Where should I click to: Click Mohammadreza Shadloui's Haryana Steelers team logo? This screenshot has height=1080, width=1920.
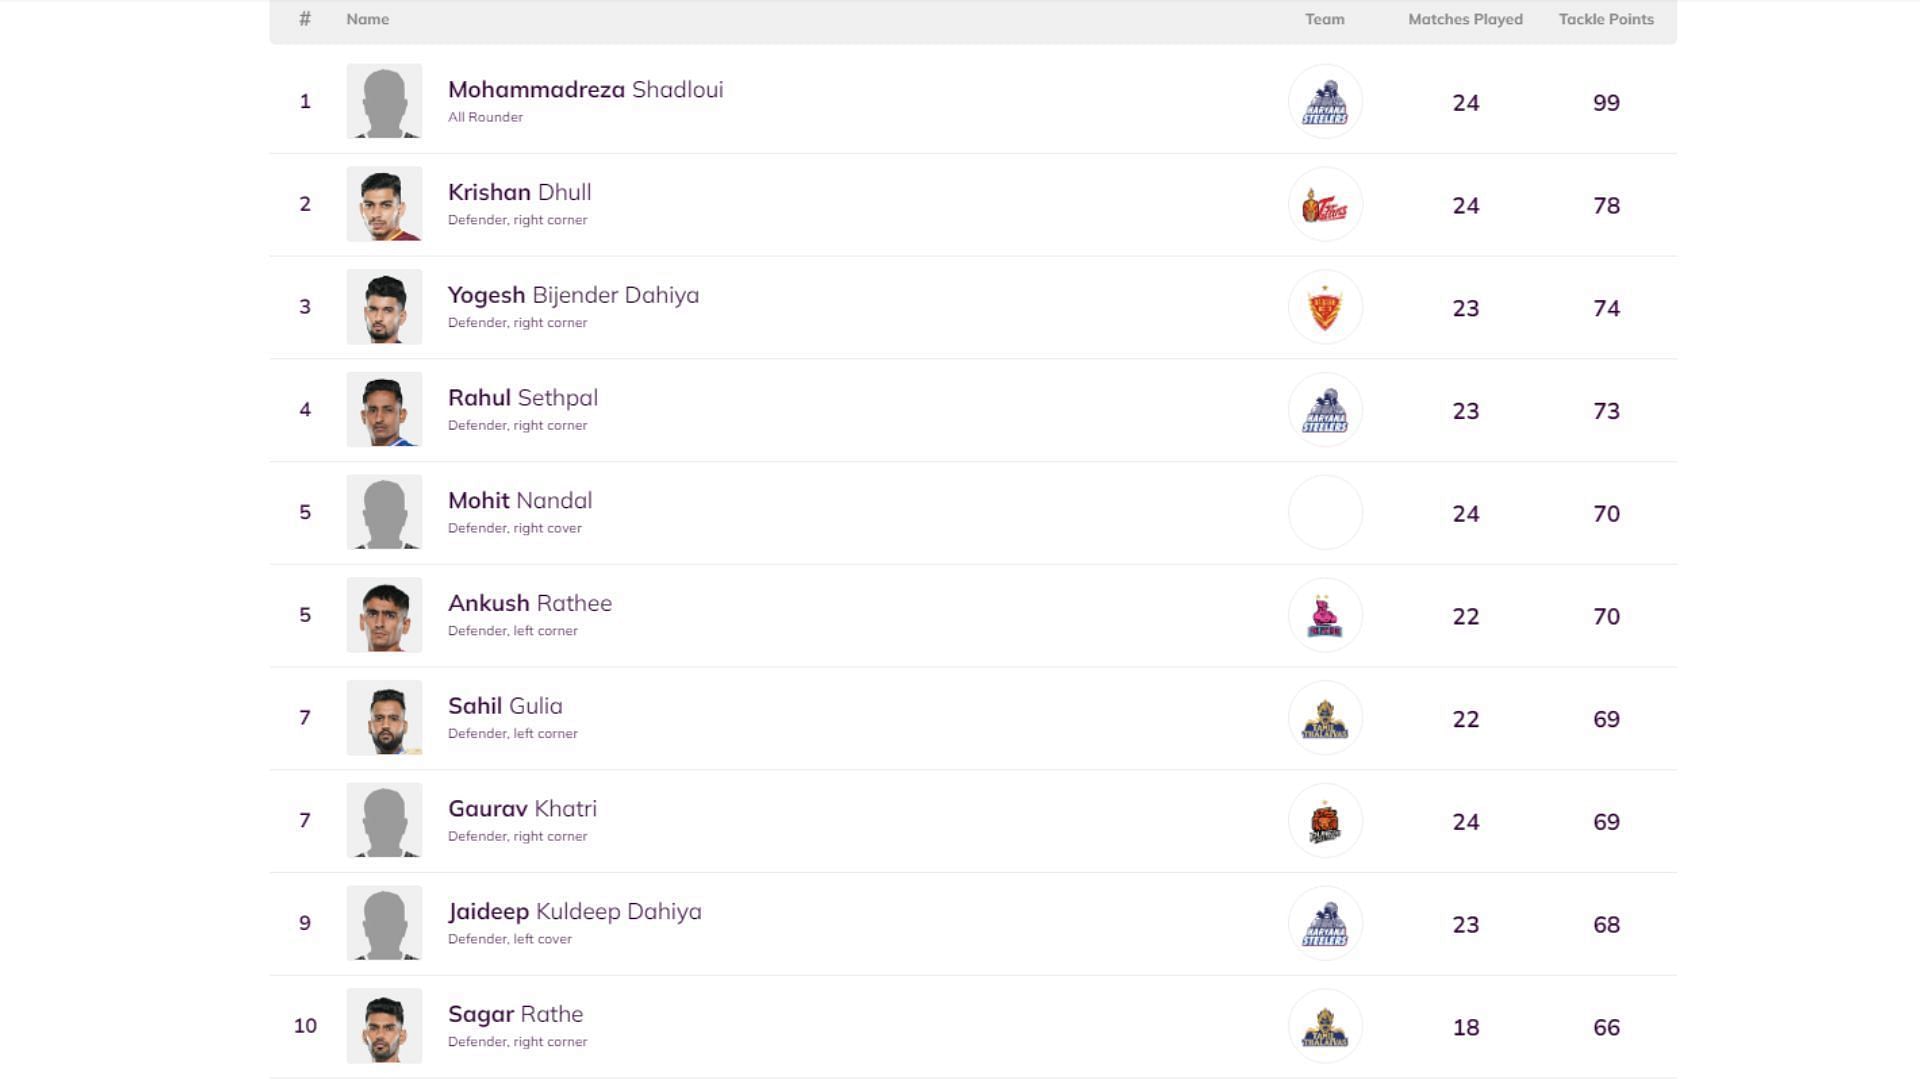pyautogui.click(x=1325, y=102)
